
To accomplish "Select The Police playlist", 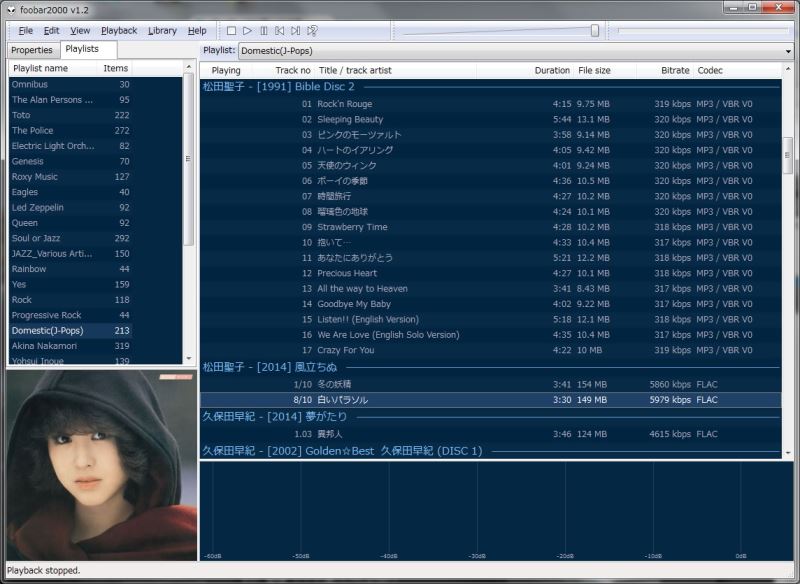I will [70, 131].
